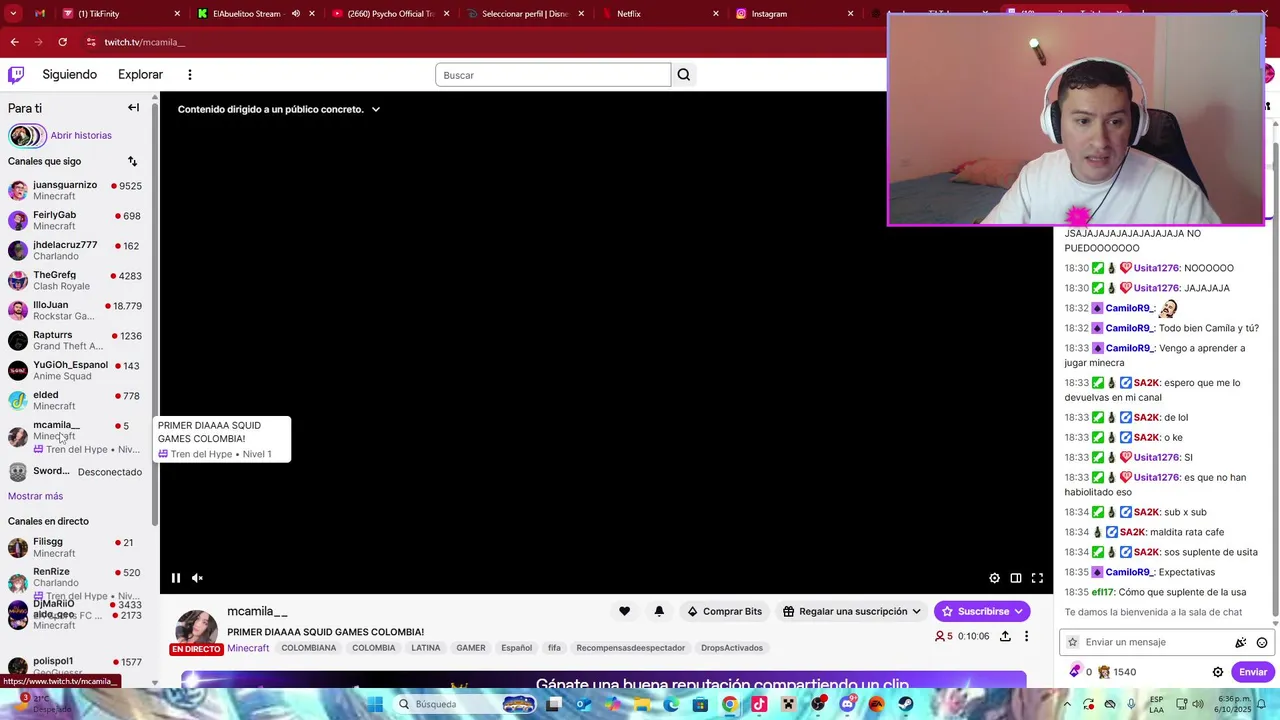Open the Explorar navigation link

tap(140, 74)
